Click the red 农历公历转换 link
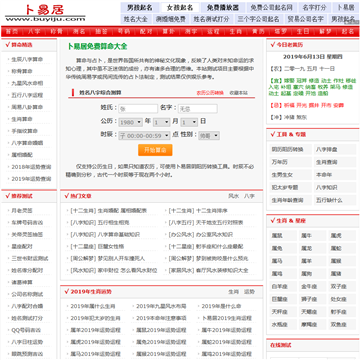This screenshot has height=360, width=360. [x=210, y=93]
